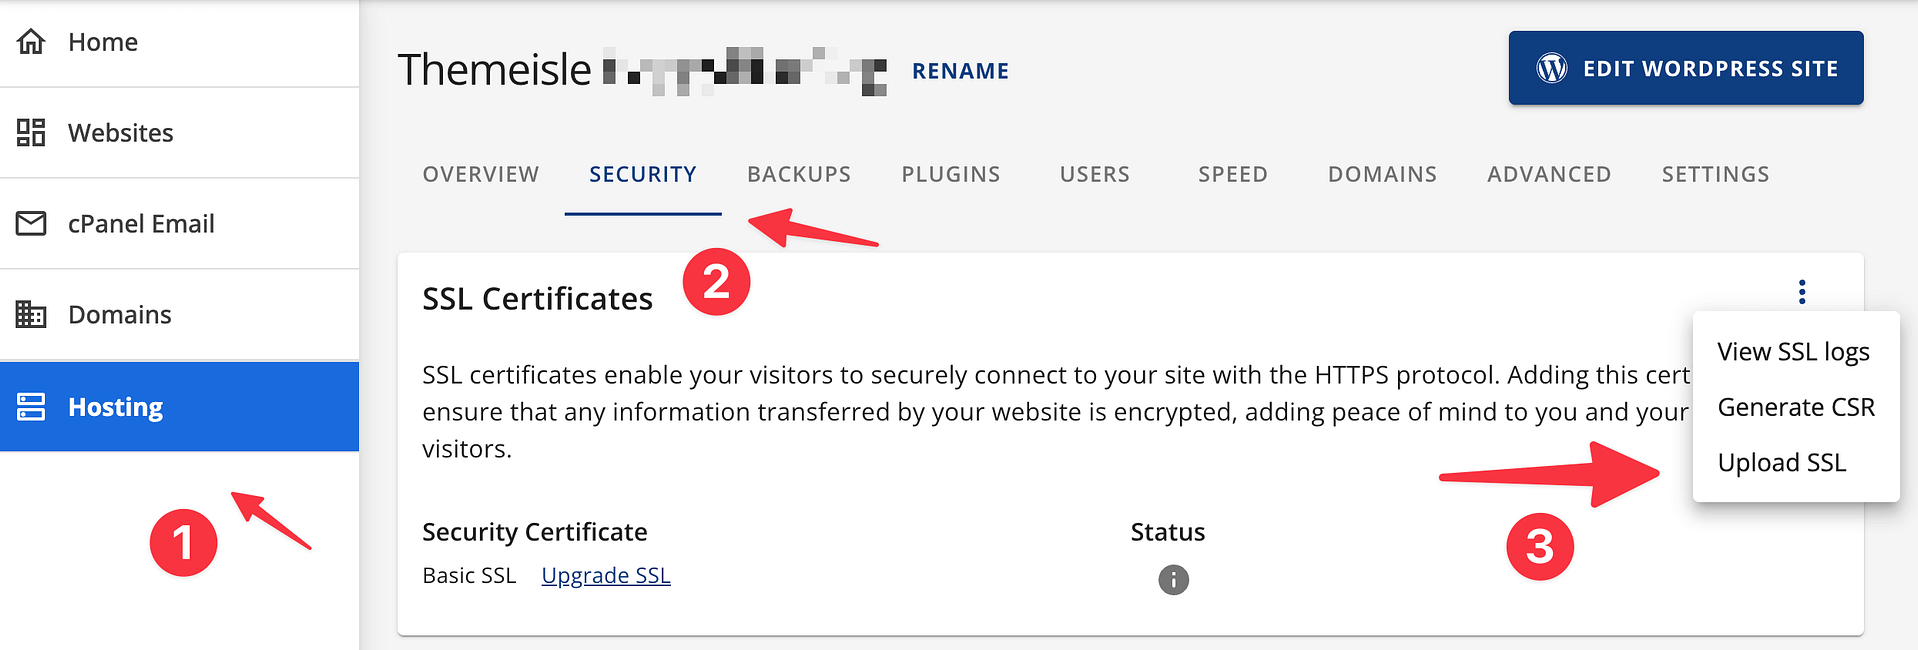Select Upload SSL option
The image size is (1918, 650).
pyautogui.click(x=1781, y=463)
